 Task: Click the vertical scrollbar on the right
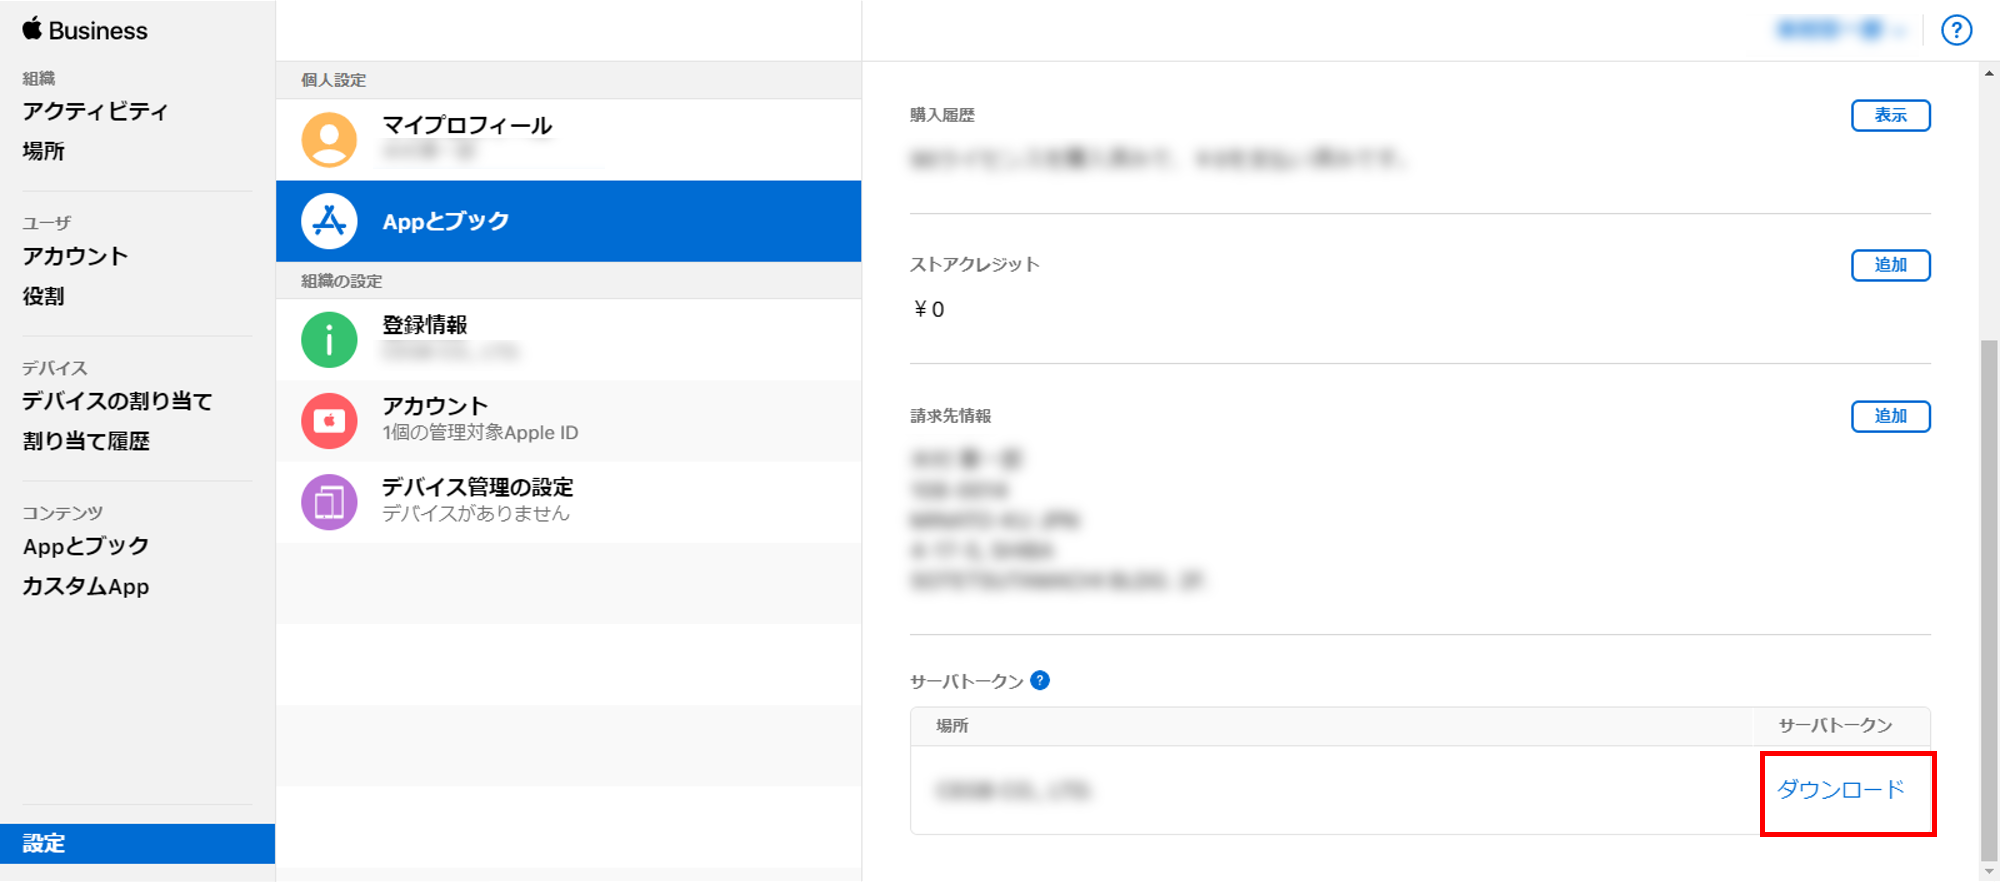[x=1989, y=600]
